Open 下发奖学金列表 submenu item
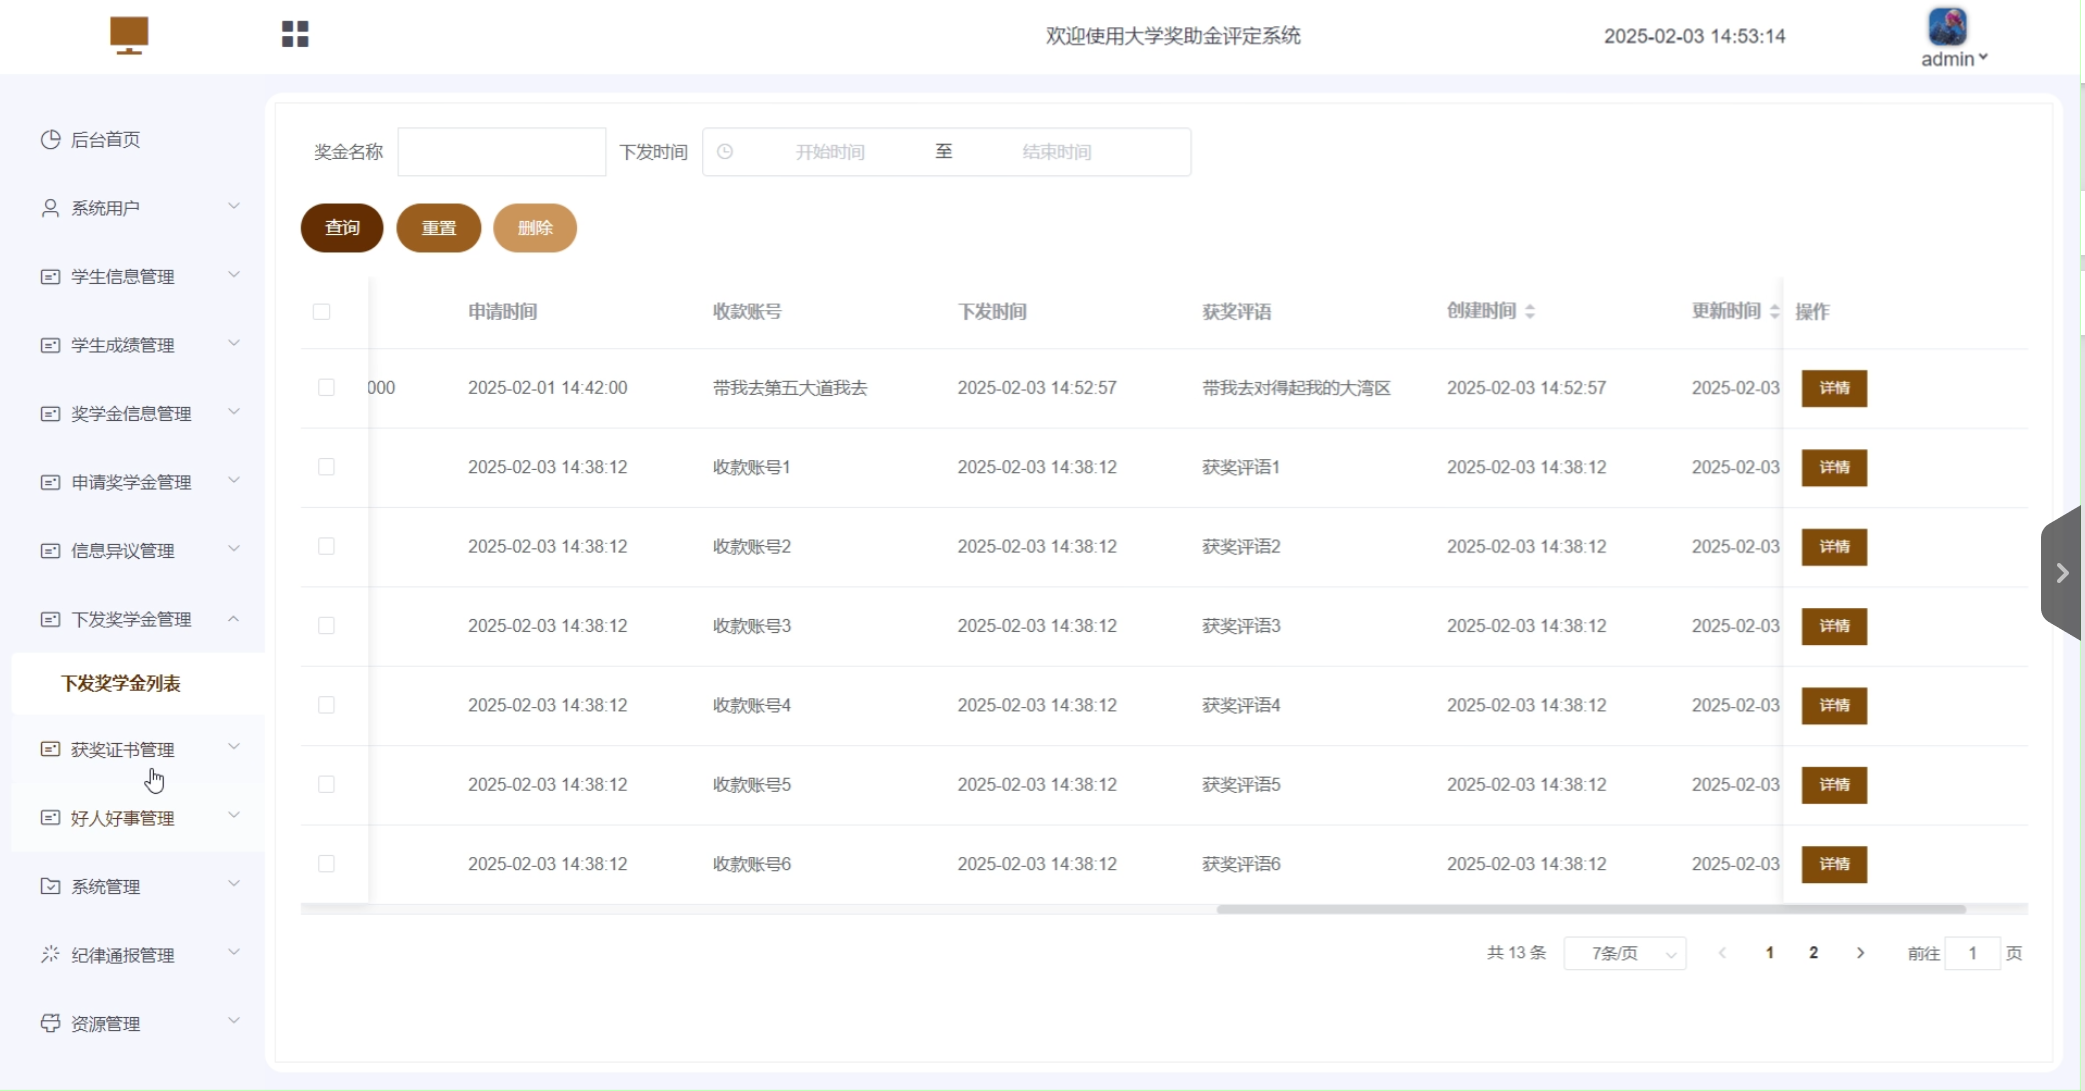The height and width of the screenshot is (1091, 2085). [121, 684]
